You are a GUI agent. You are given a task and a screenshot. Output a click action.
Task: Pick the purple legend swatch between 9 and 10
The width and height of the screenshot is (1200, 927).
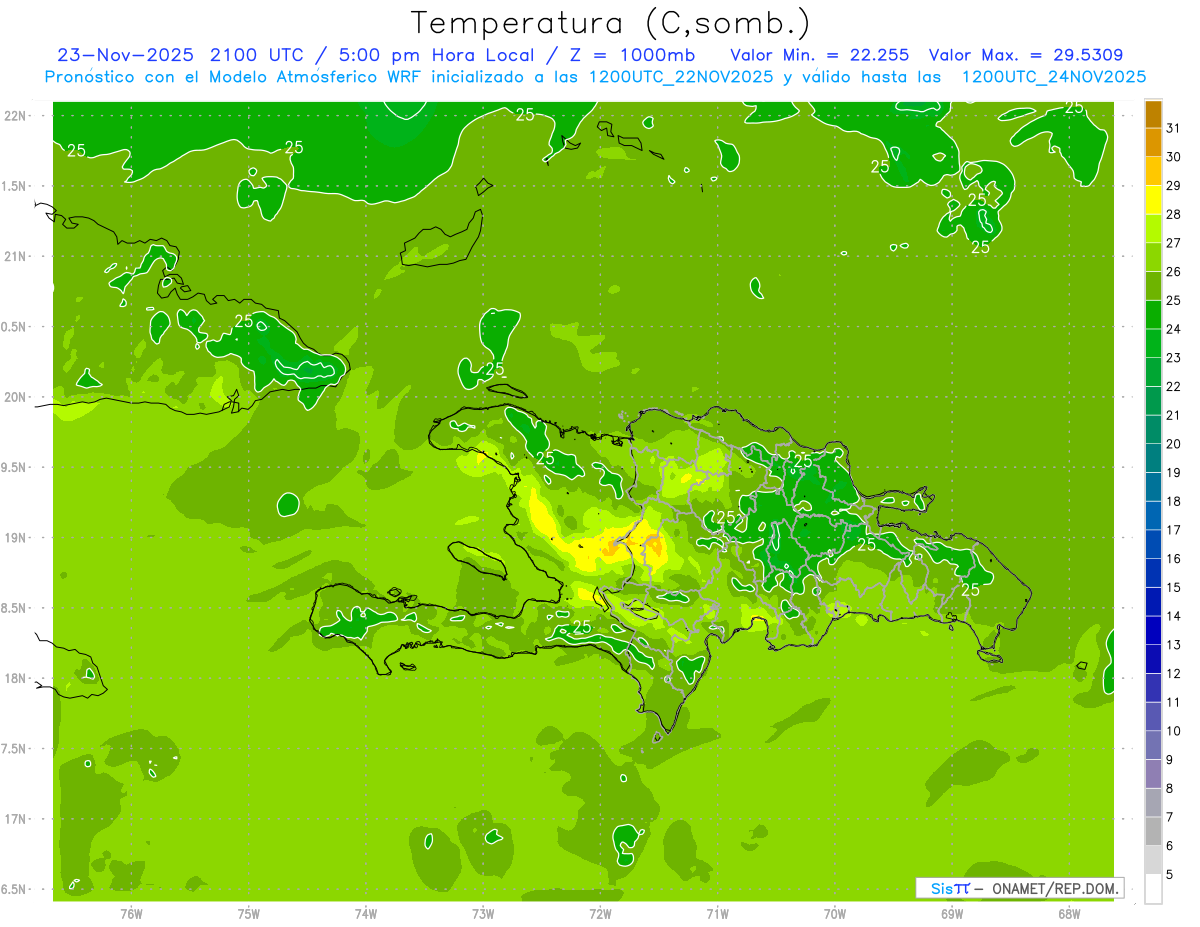coord(1153,745)
